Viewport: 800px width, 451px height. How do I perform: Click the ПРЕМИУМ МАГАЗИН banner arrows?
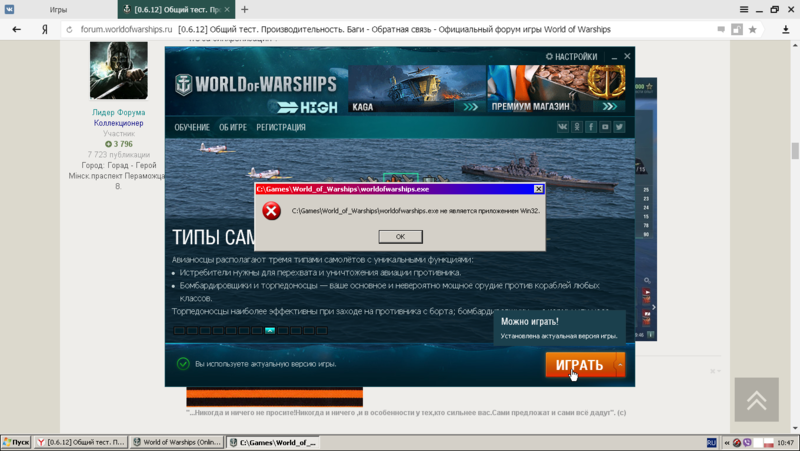click(x=609, y=107)
